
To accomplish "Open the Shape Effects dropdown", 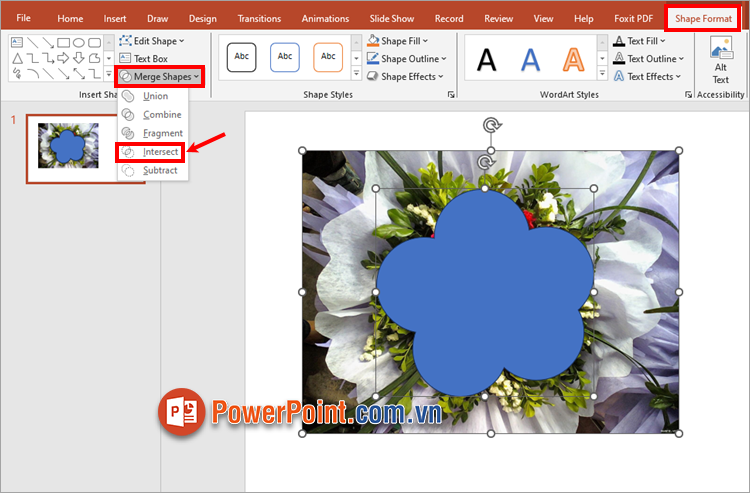I will [x=405, y=77].
